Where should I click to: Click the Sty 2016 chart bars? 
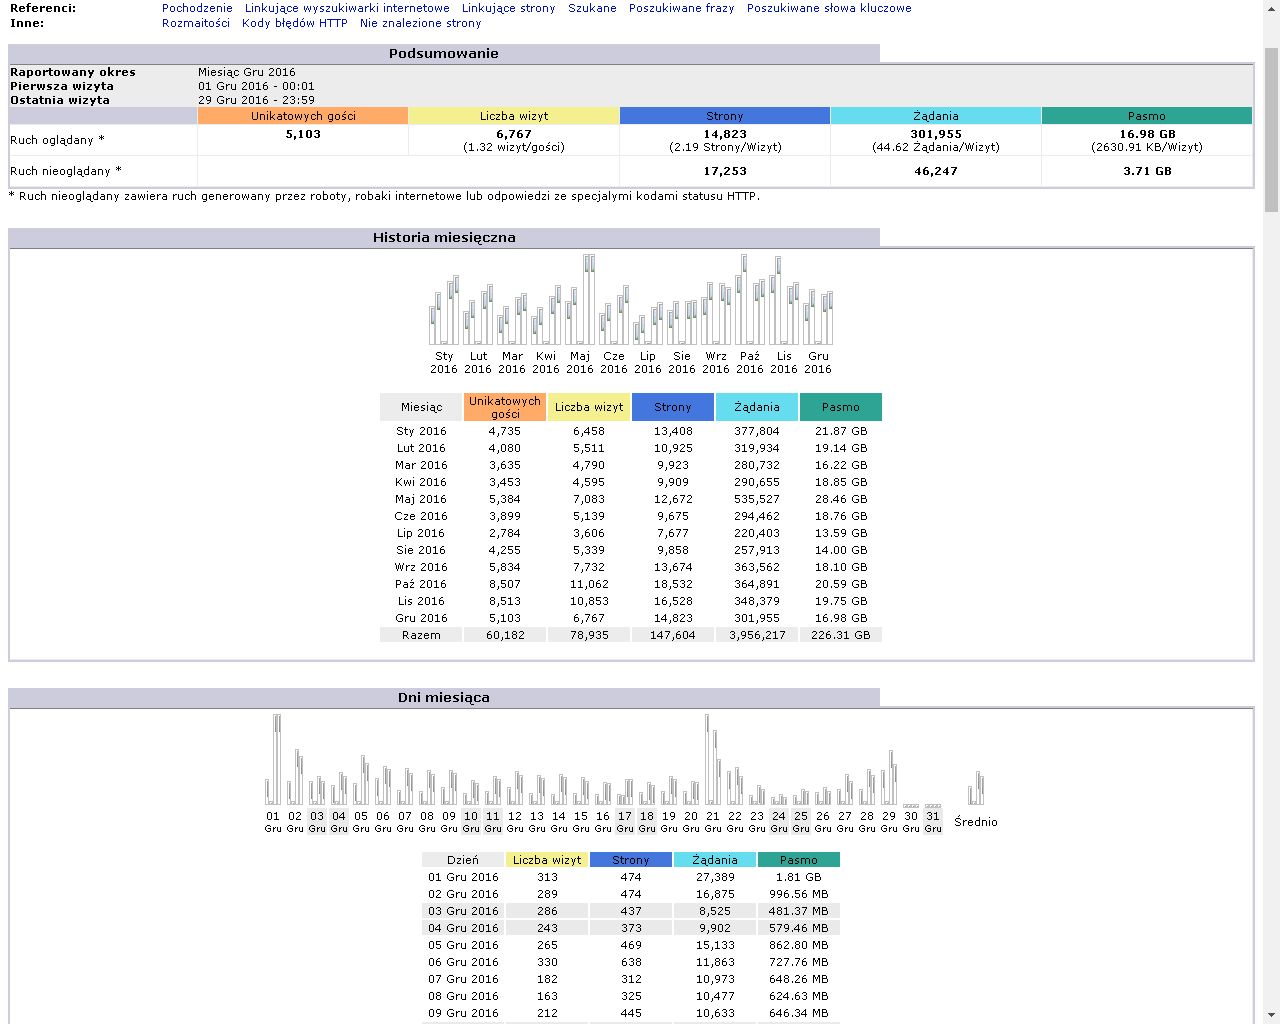coord(444,310)
